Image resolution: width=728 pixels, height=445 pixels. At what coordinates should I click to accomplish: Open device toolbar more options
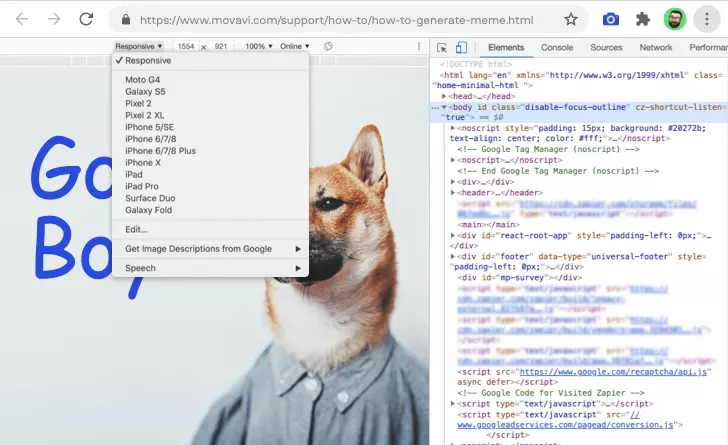tap(419, 46)
